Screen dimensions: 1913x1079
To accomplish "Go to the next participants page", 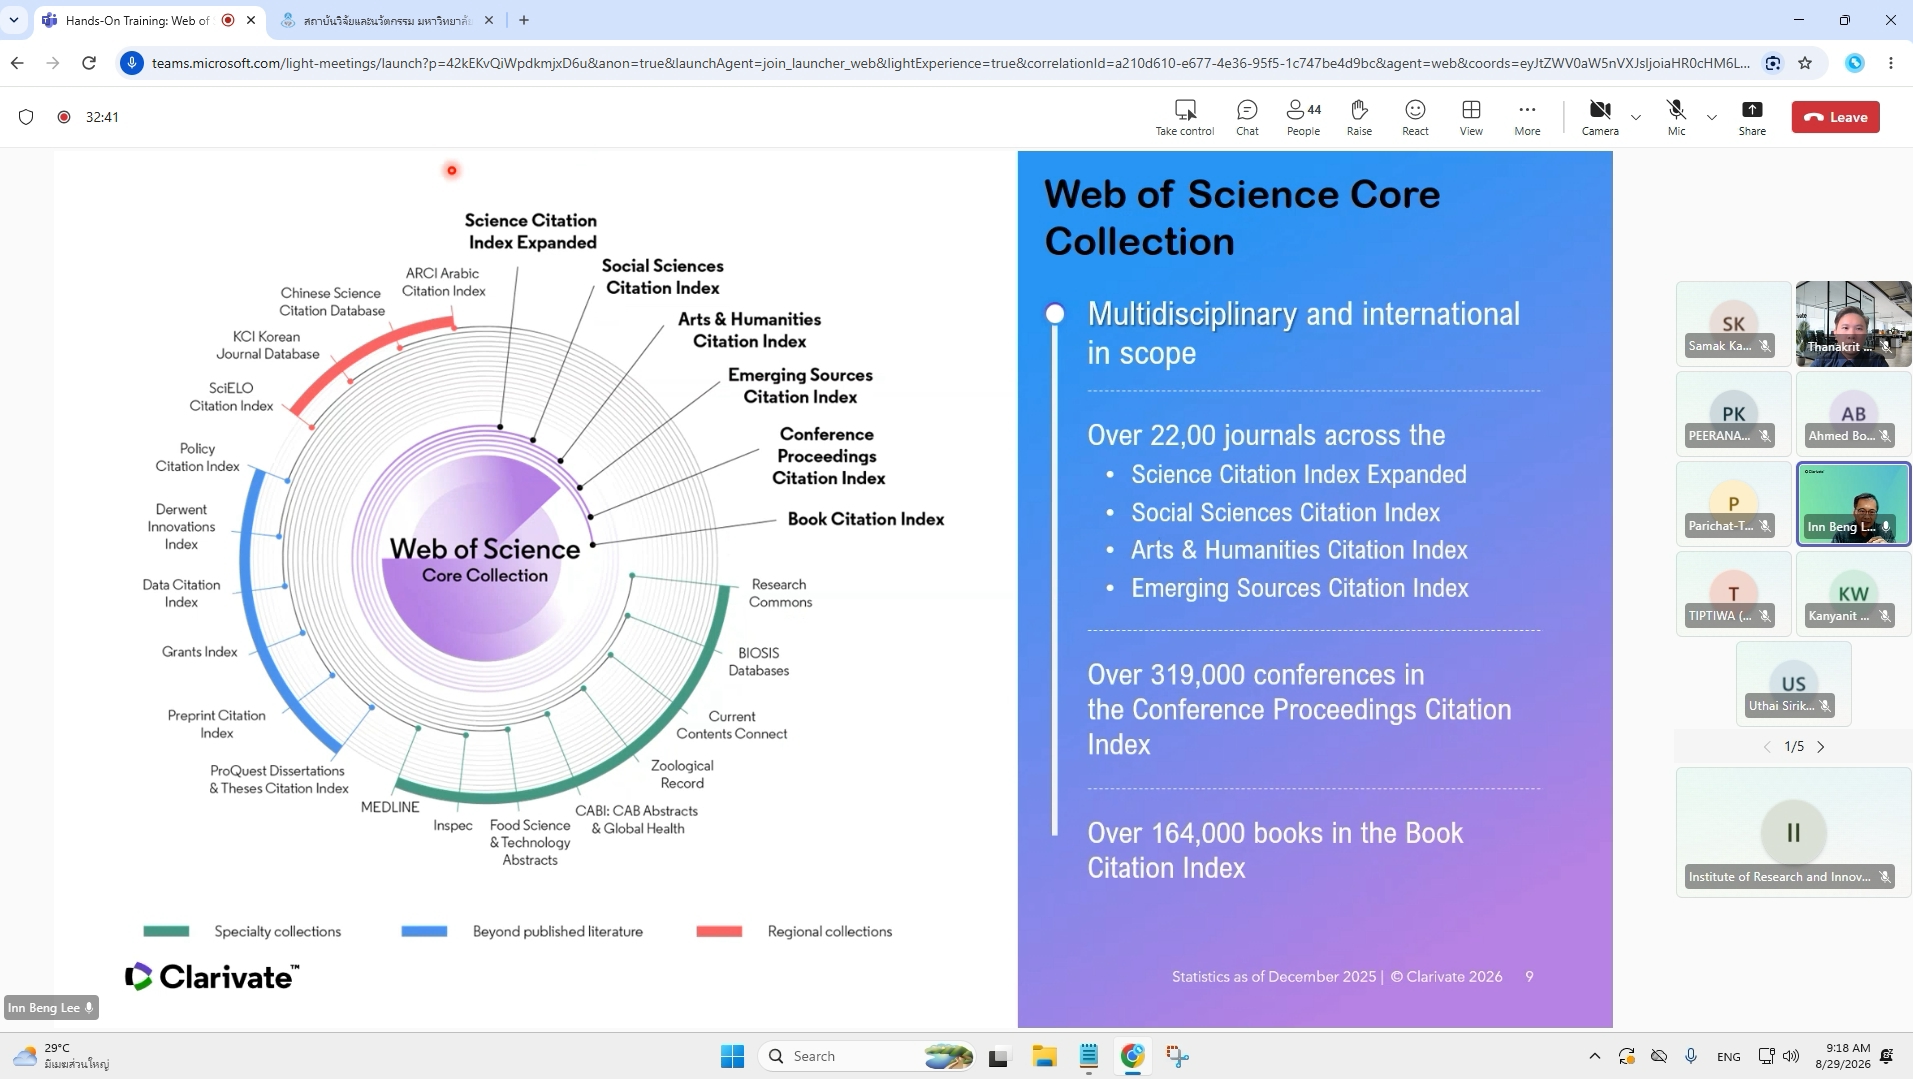I will point(1821,747).
